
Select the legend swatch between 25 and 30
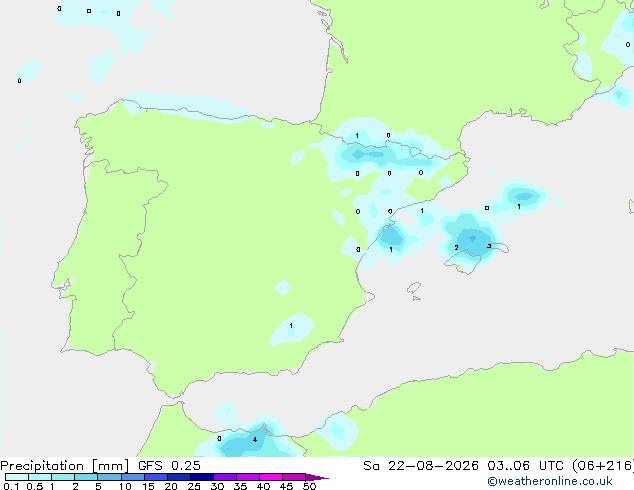(x=202, y=477)
